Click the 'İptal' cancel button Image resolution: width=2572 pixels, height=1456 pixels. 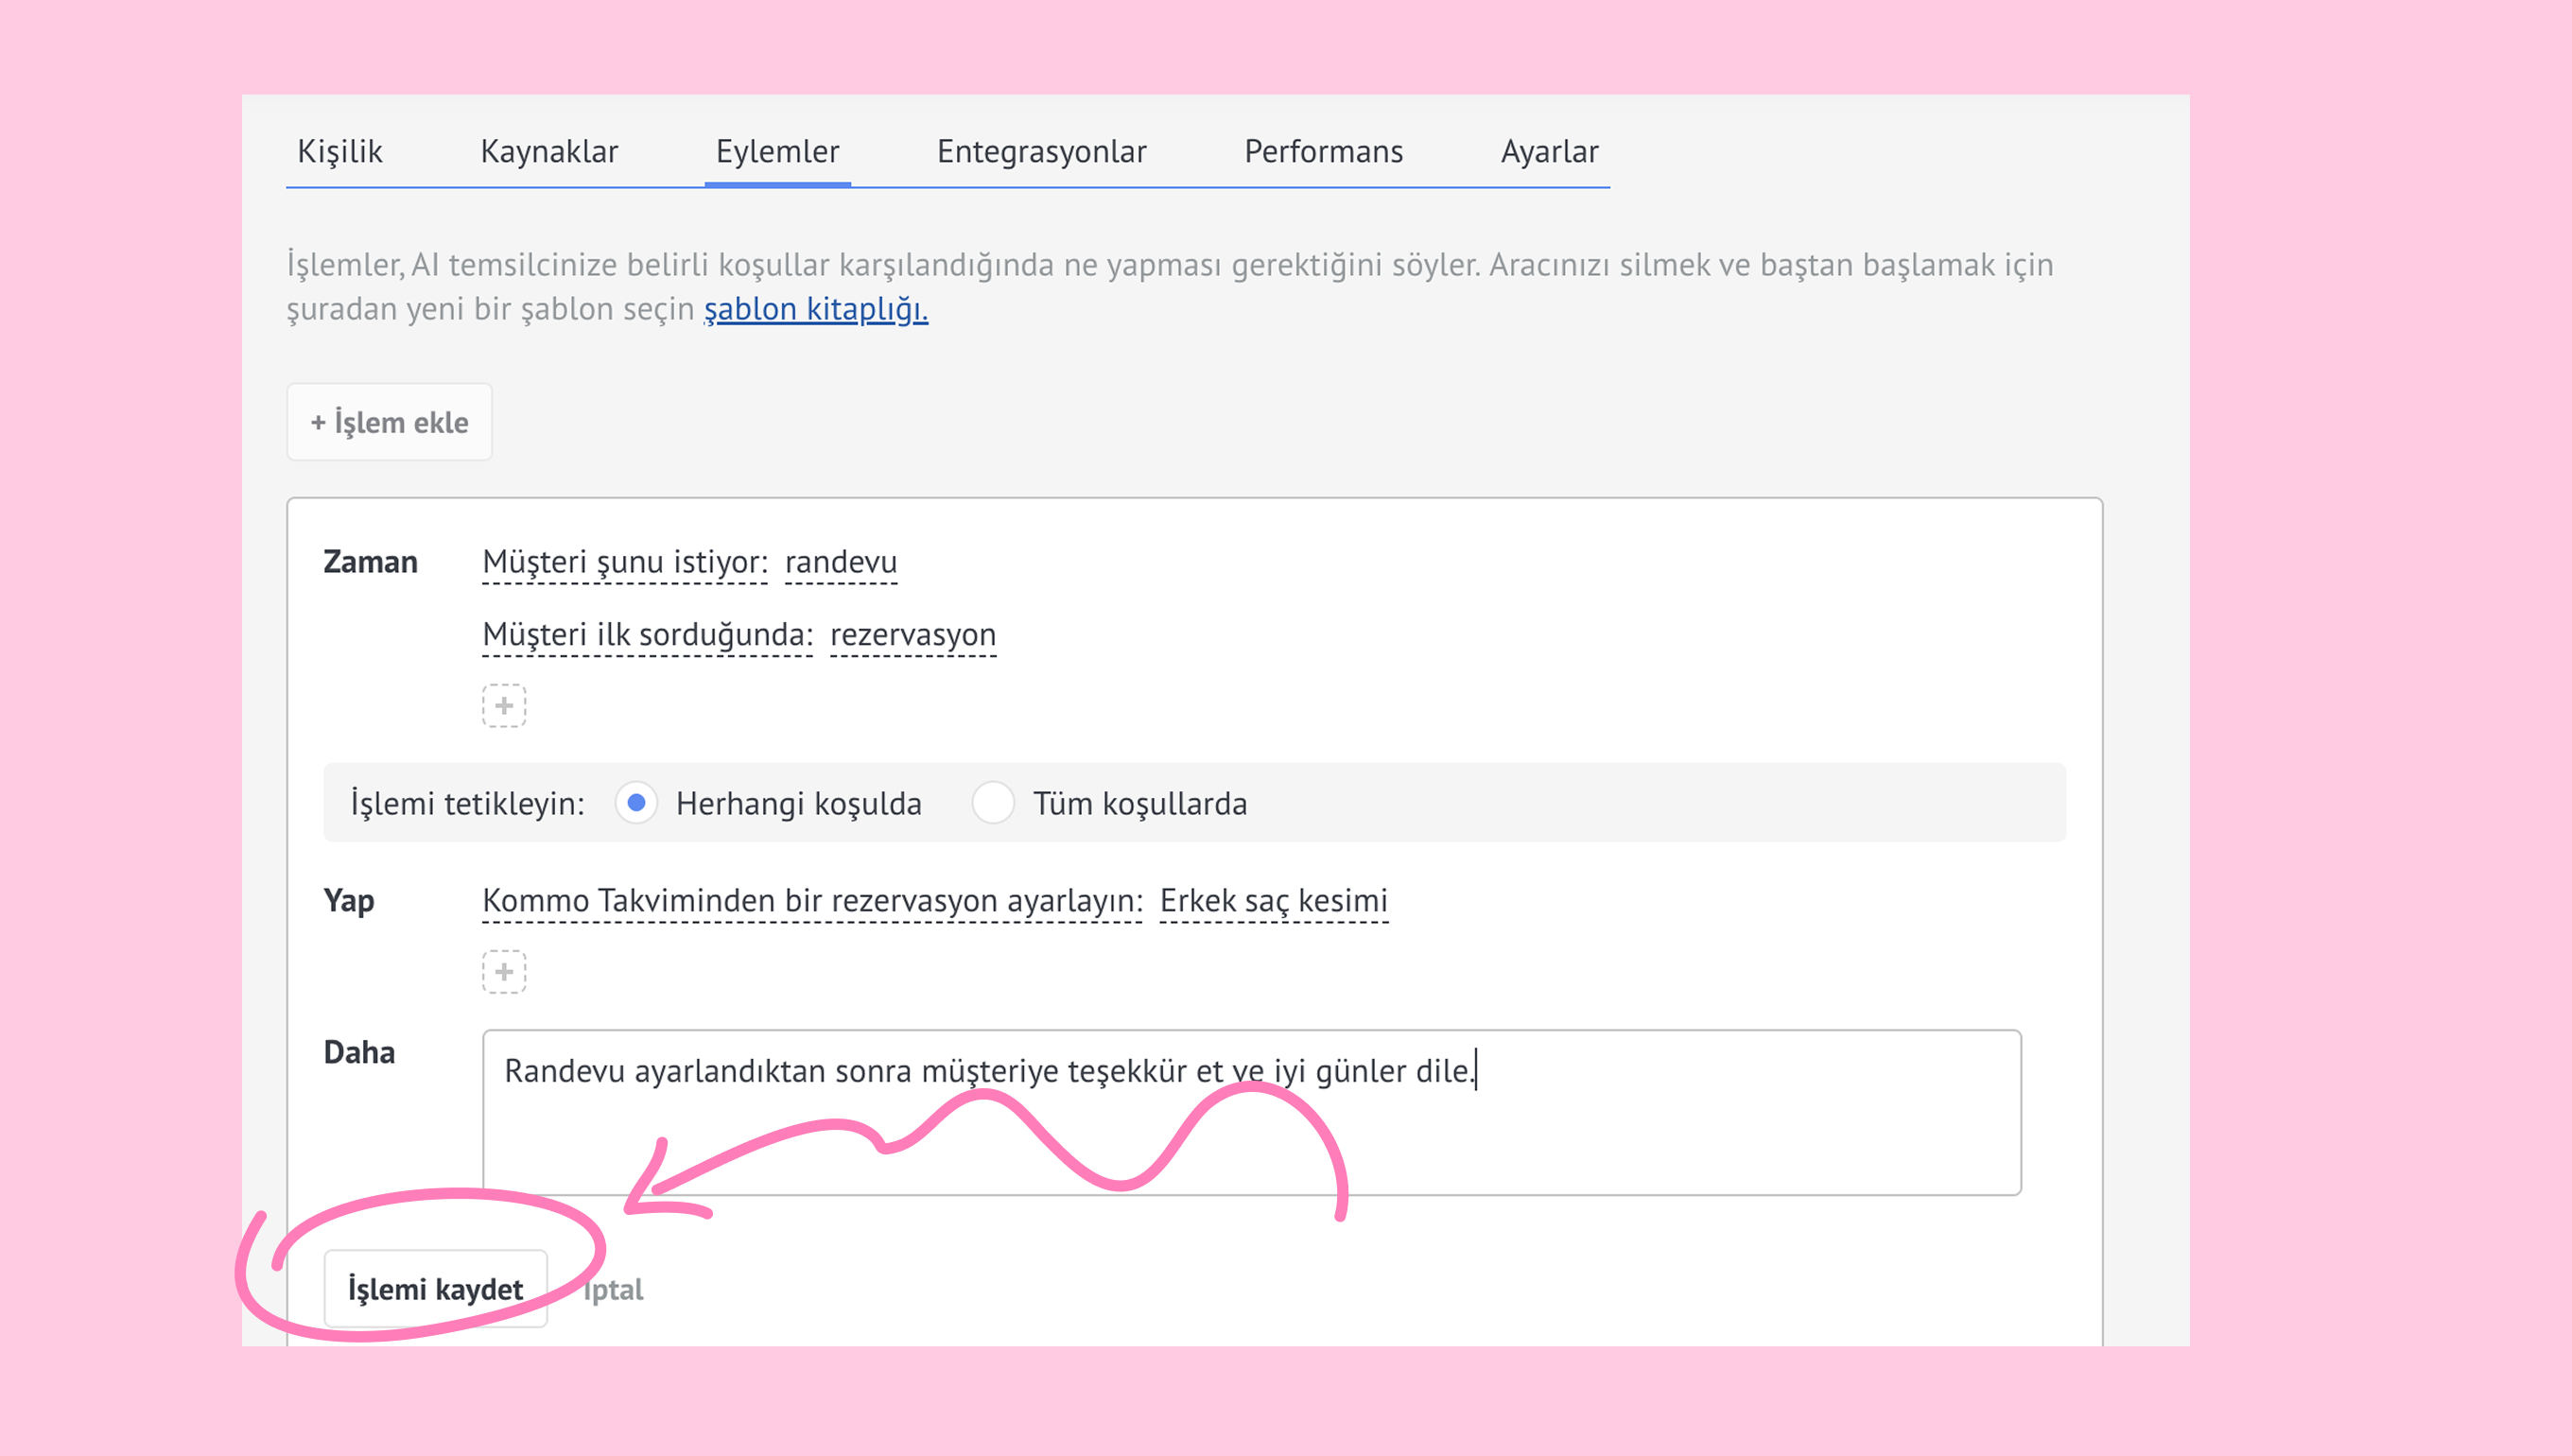tap(613, 1289)
